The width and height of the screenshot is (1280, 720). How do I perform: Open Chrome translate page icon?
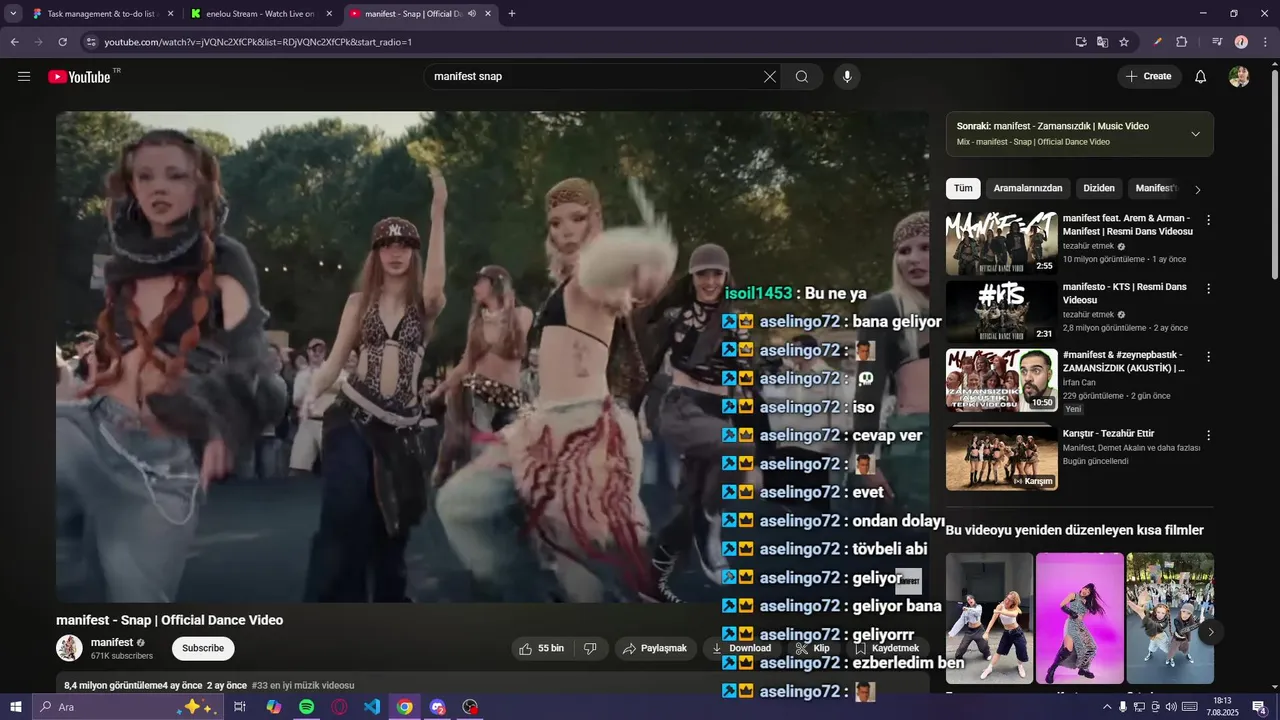point(1102,42)
